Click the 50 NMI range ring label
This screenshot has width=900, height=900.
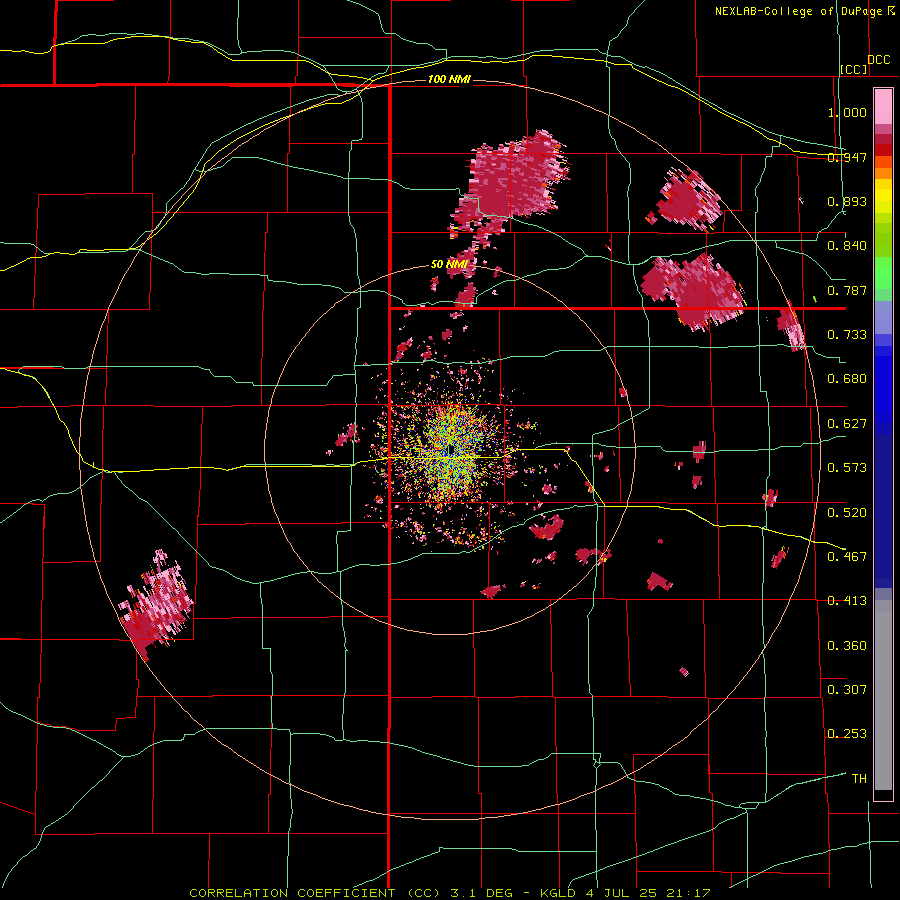[x=449, y=264]
